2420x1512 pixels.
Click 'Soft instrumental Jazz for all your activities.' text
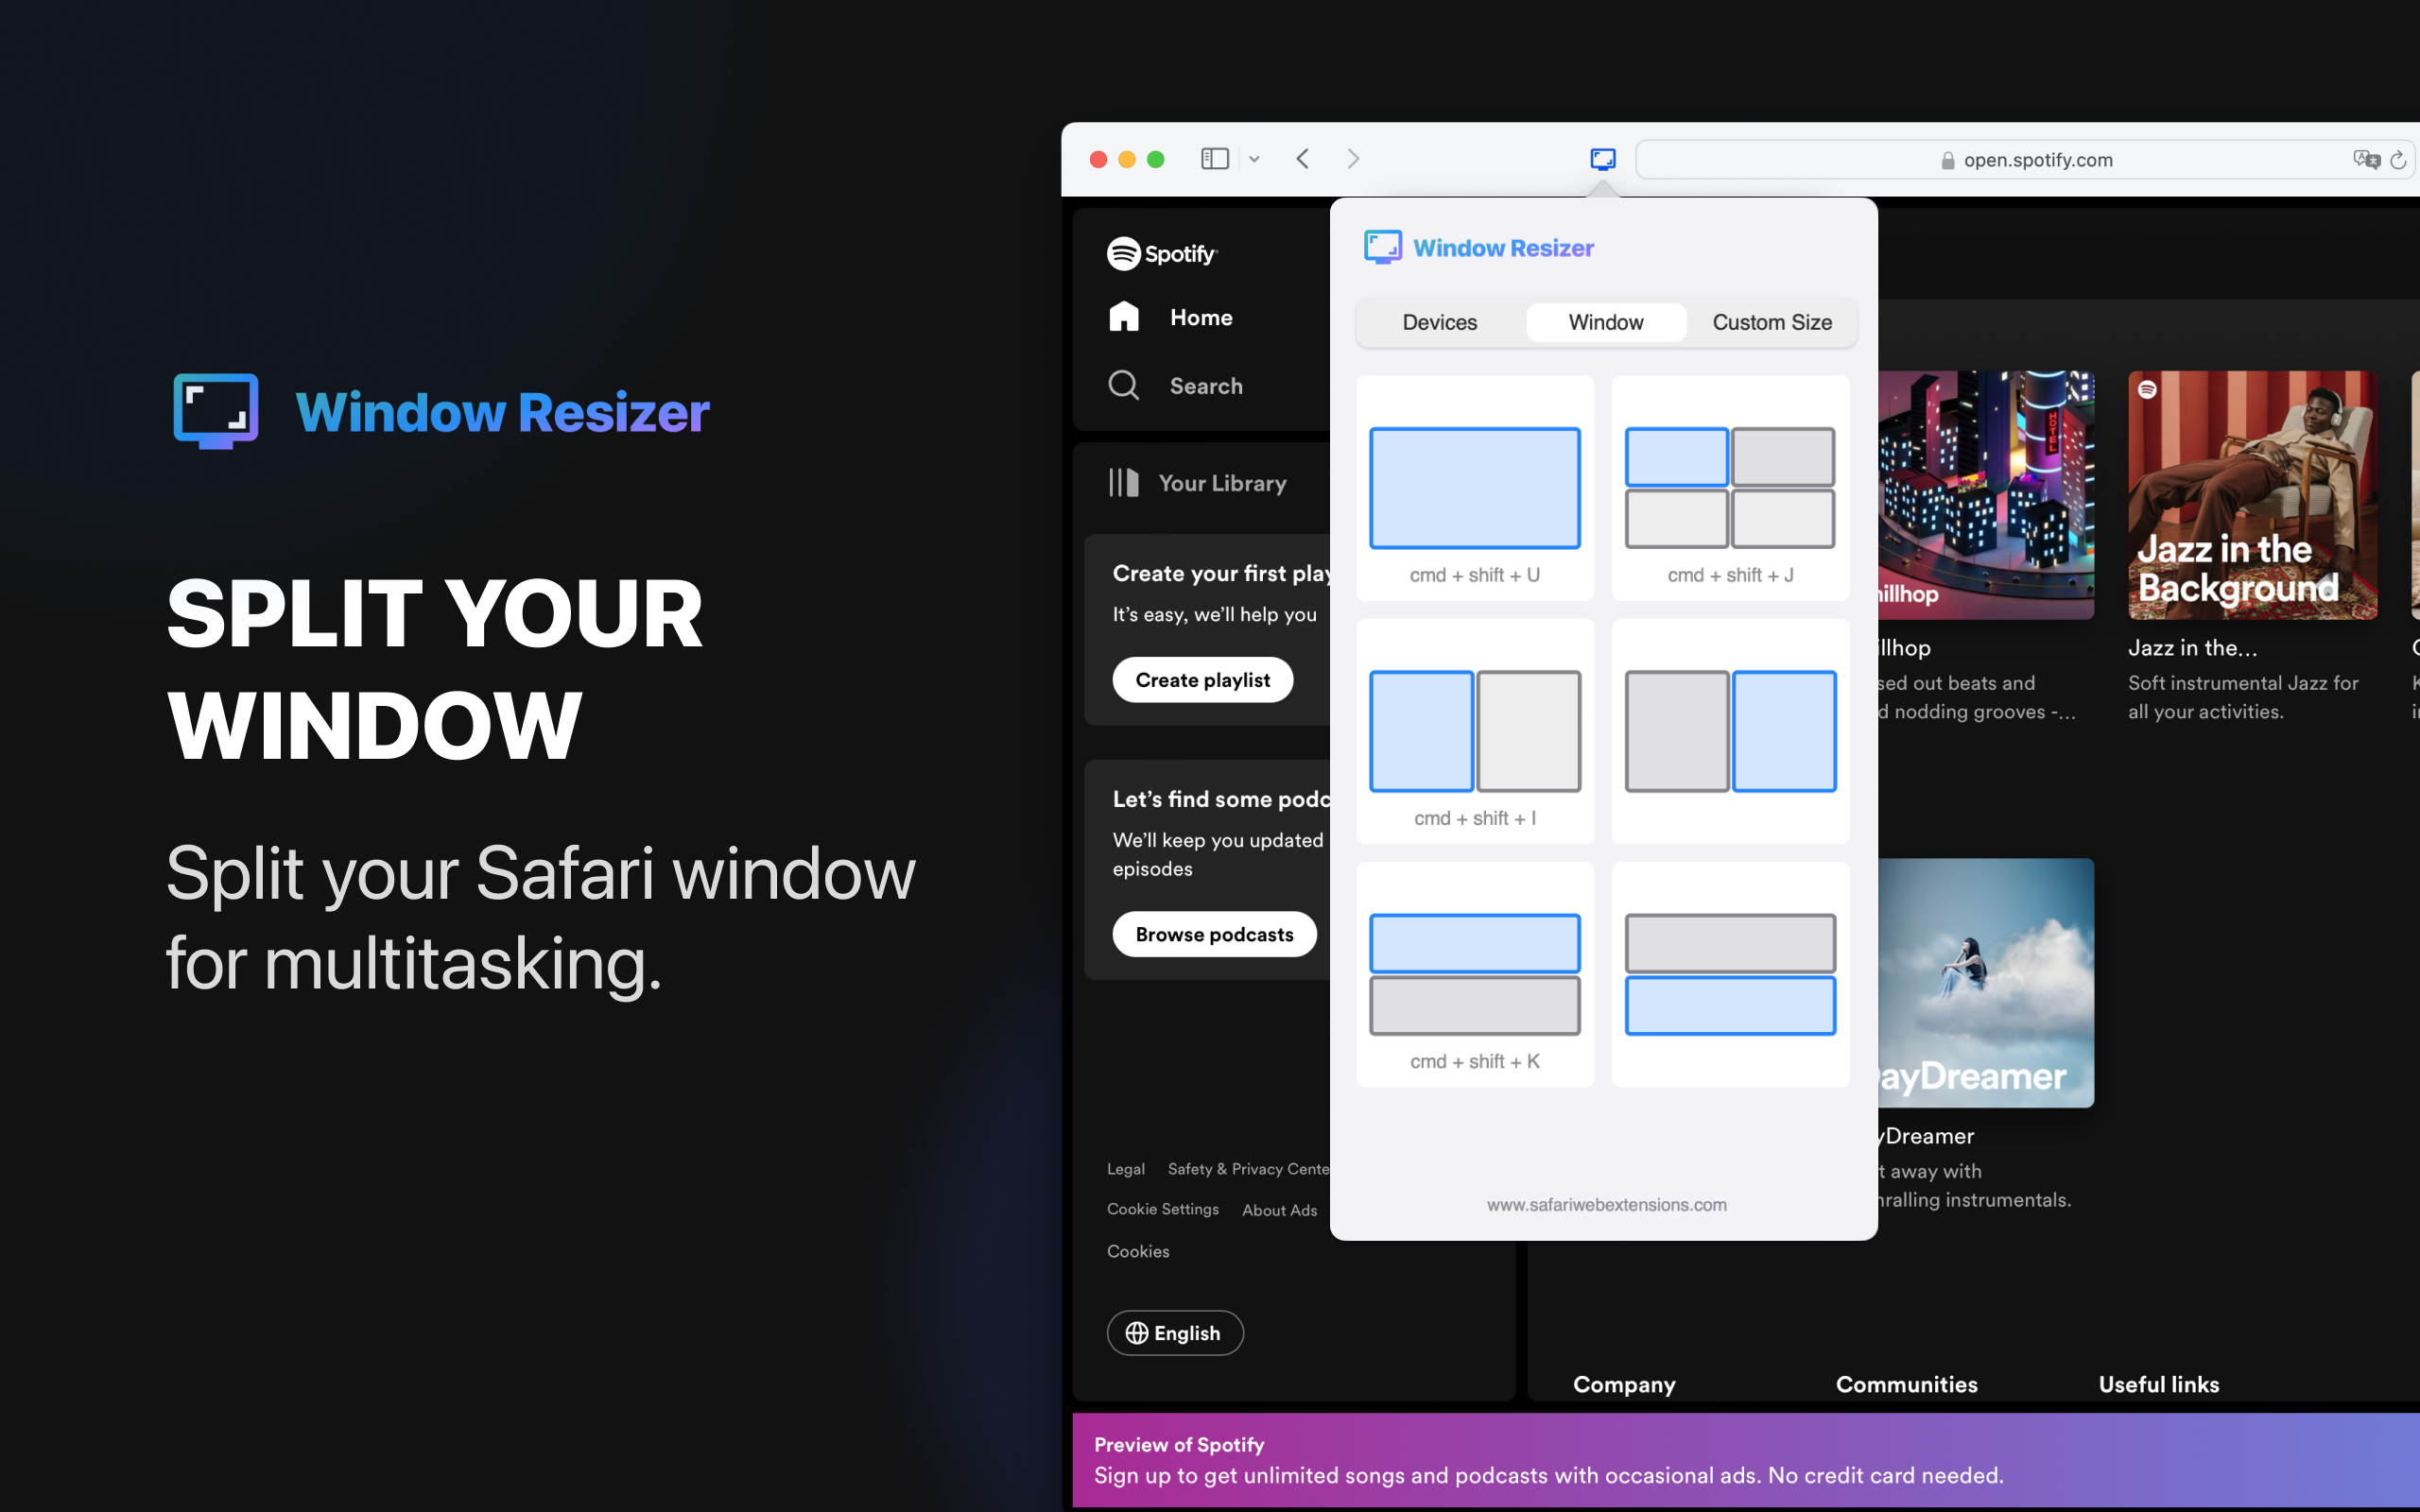pos(2243,697)
